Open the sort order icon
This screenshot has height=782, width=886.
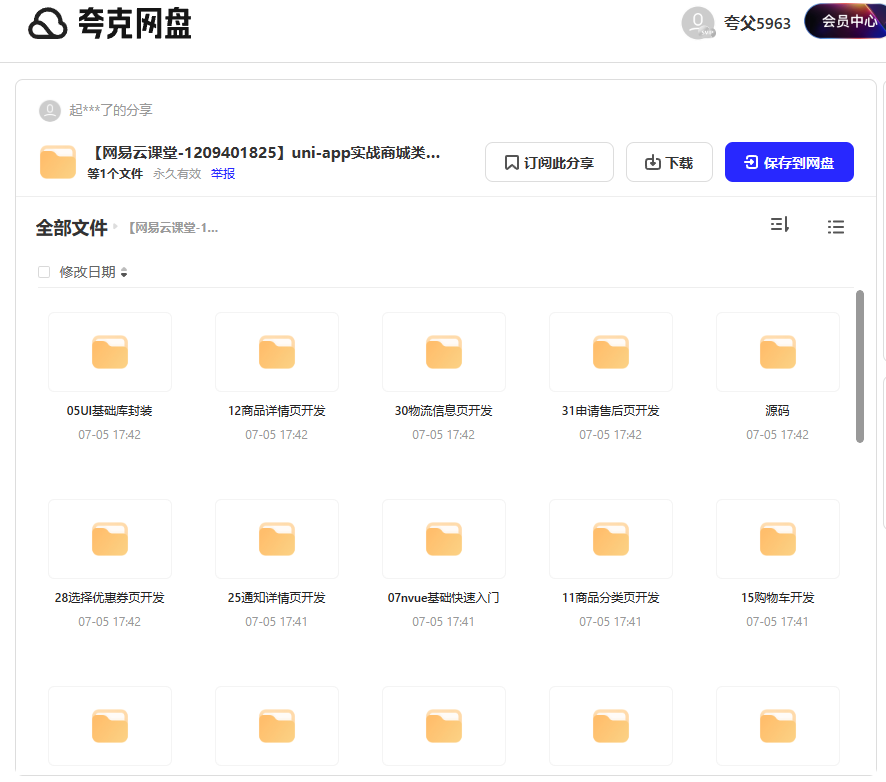(780, 225)
